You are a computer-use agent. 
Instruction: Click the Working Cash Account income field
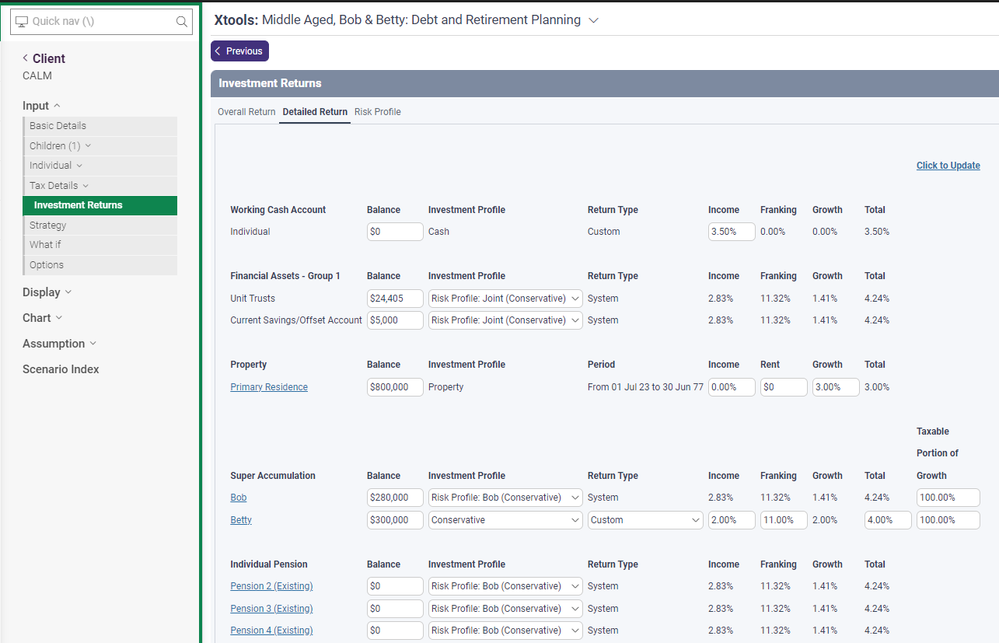(731, 232)
